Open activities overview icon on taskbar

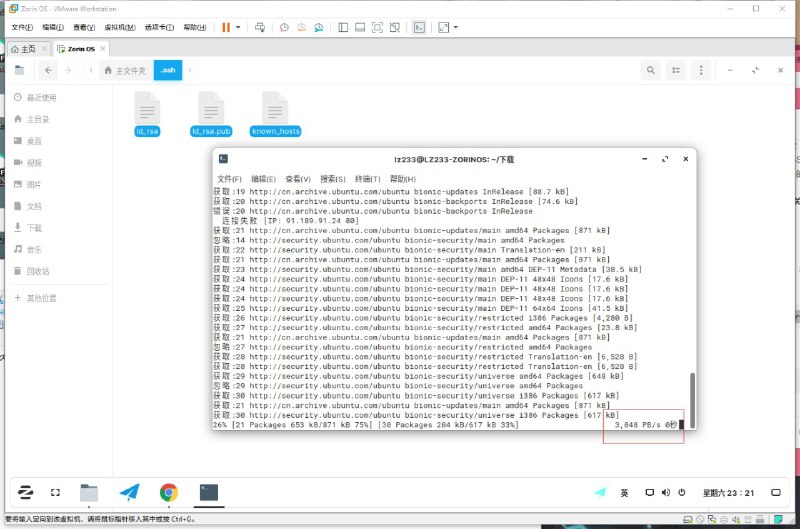pyautogui.click(x=55, y=492)
